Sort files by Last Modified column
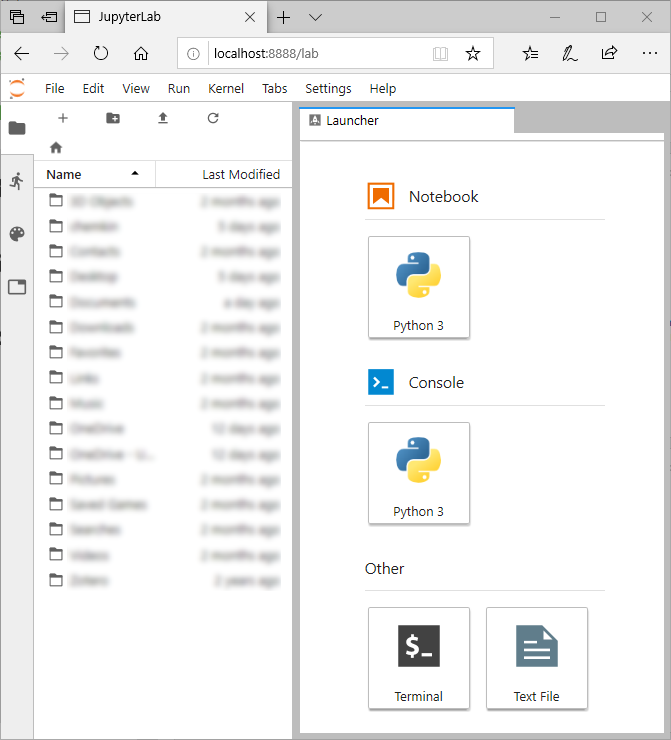The image size is (671, 740). click(x=224, y=175)
